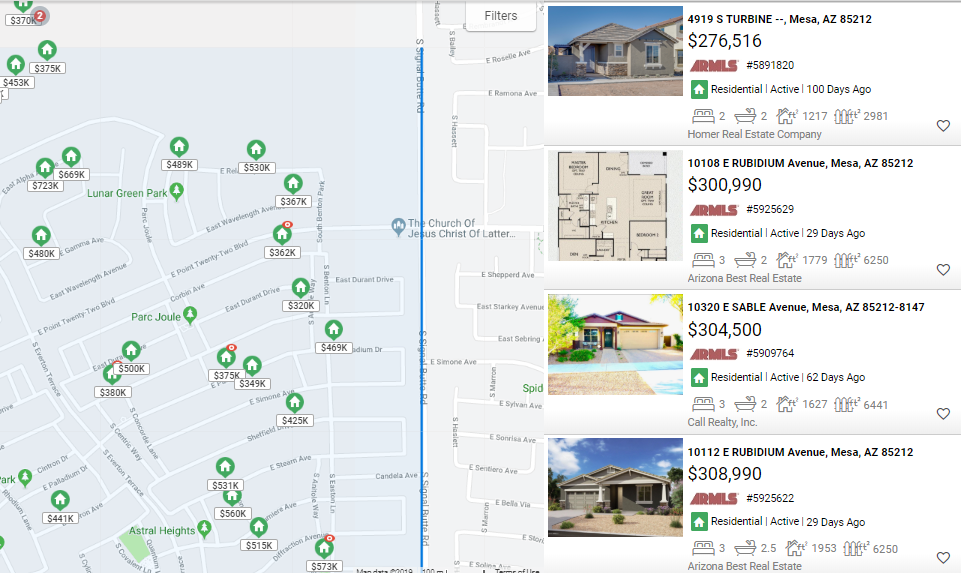
Task: Favorite the 4919 S Turbine listing
Action: point(943,126)
